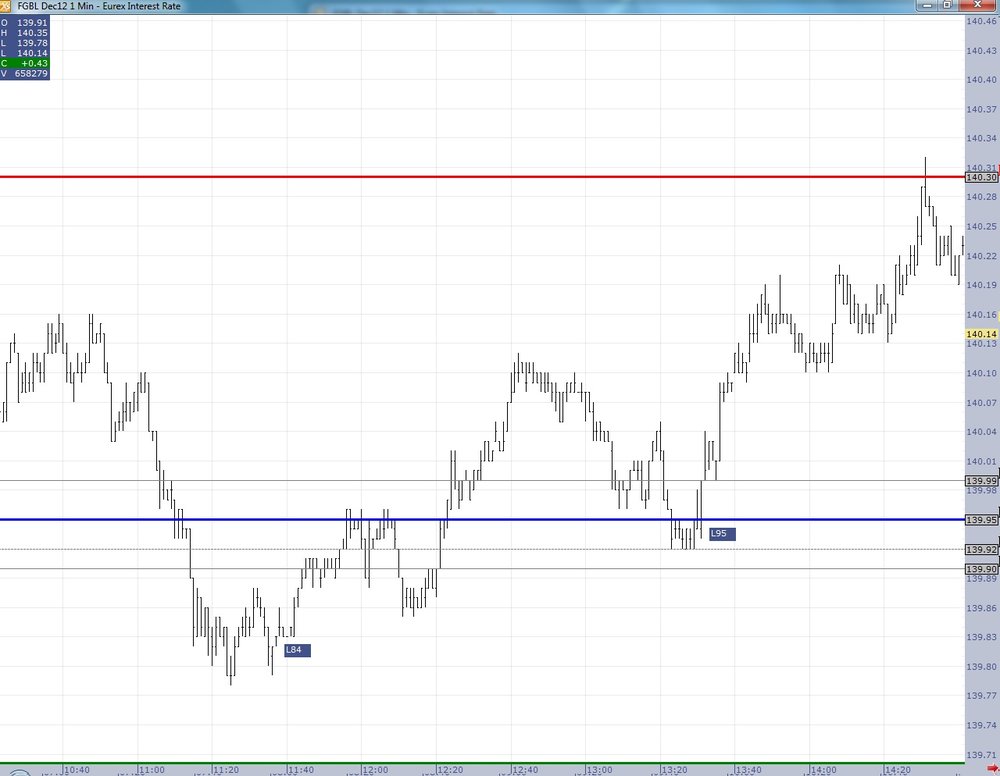This screenshot has width=1000, height=776.
Task: Click the 140.22 price axis label
Action: pos(982,256)
